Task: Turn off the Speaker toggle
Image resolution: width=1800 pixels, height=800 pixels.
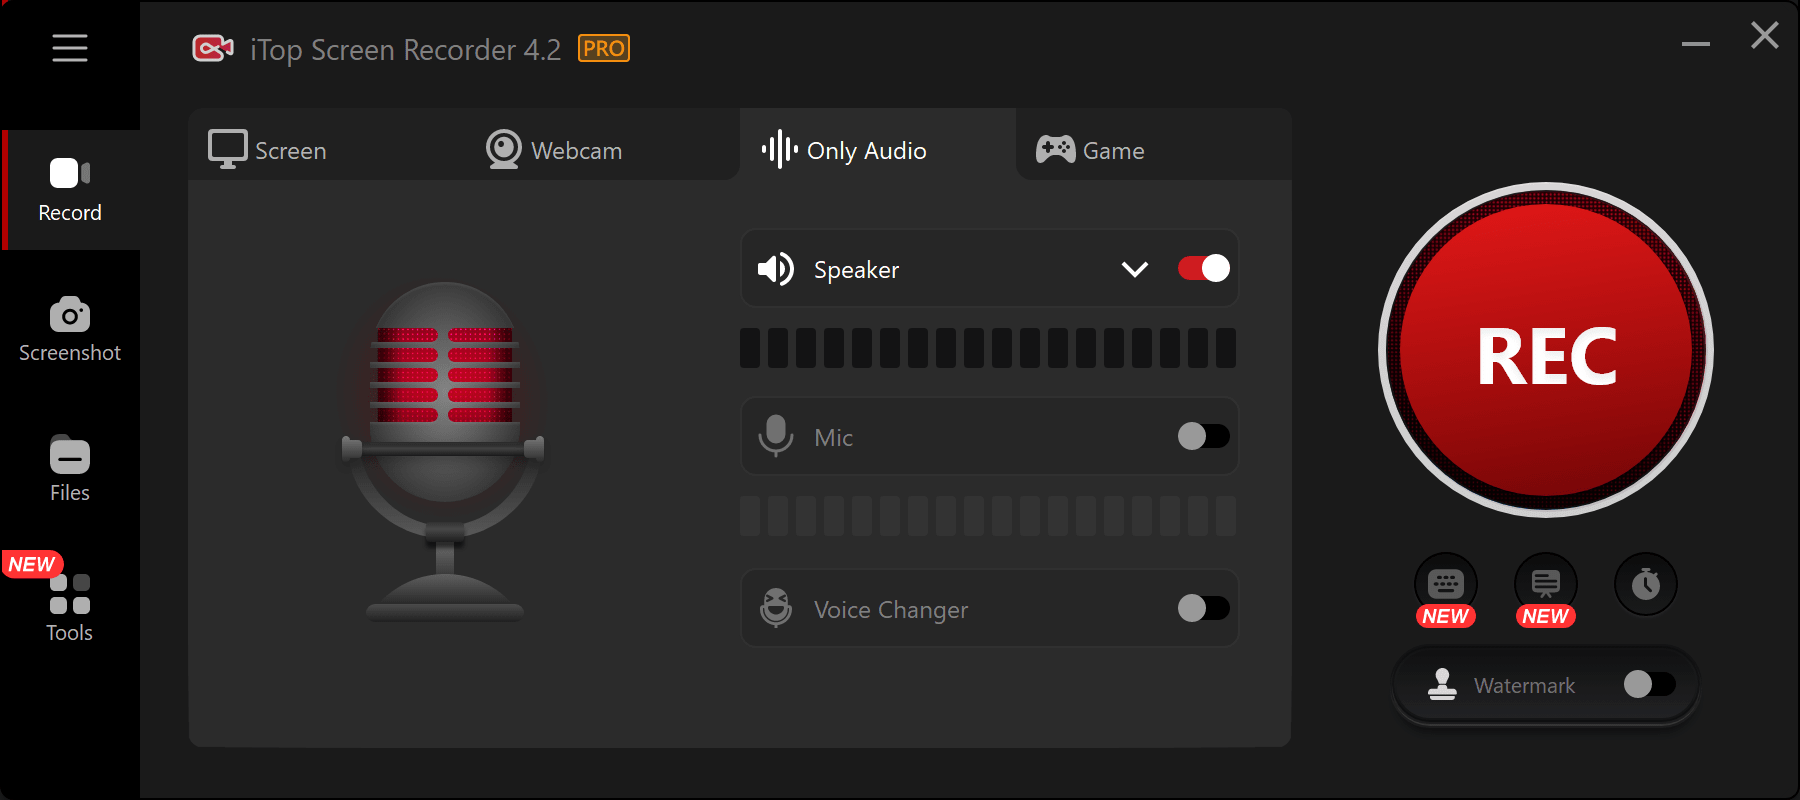Action: [x=1203, y=268]
